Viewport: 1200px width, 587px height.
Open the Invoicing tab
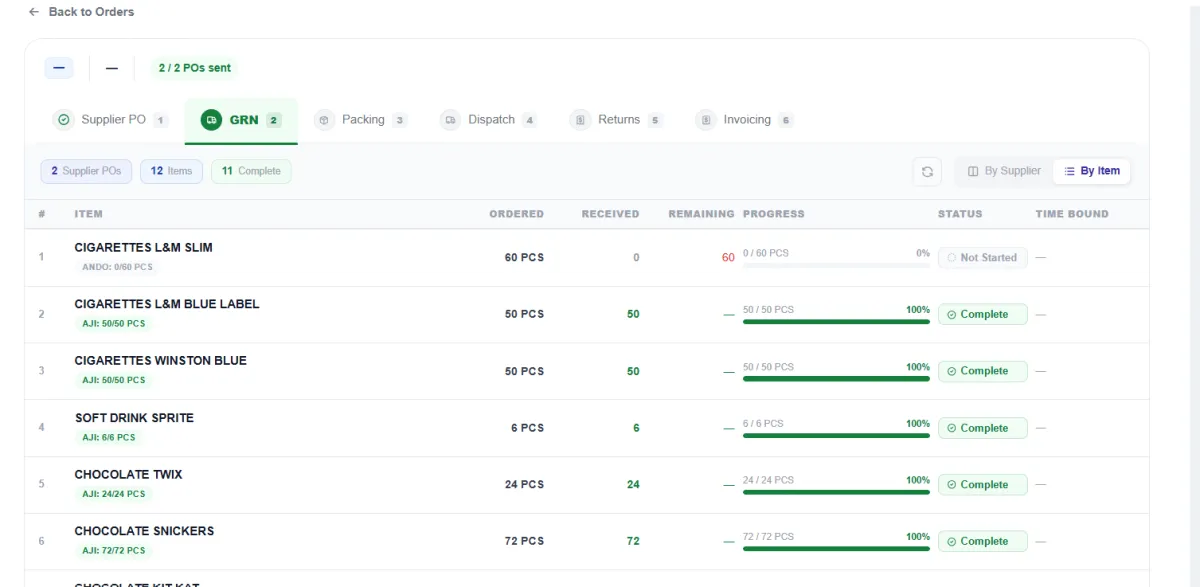(745, 120)
